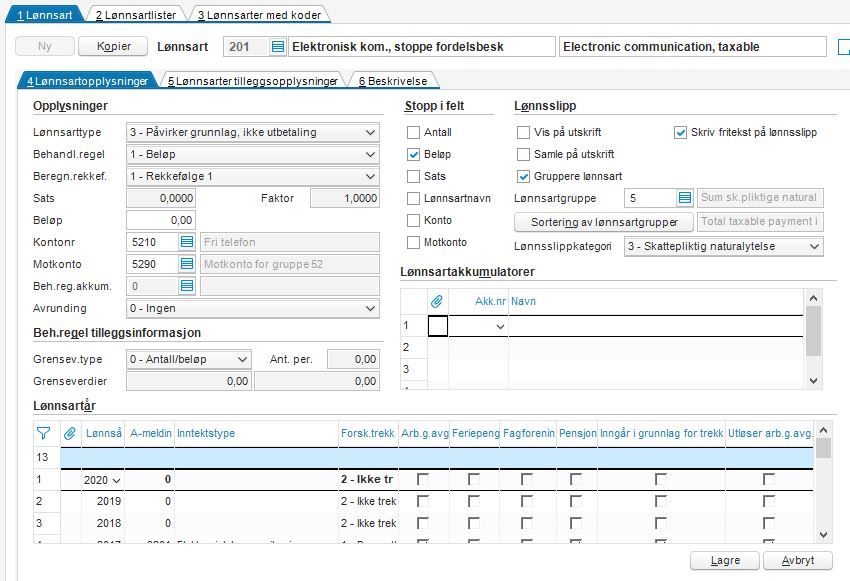Click the Inntektstype column header
Viewport: 850px width, 581px height.
pyautogui.click(x=256, y=433)
